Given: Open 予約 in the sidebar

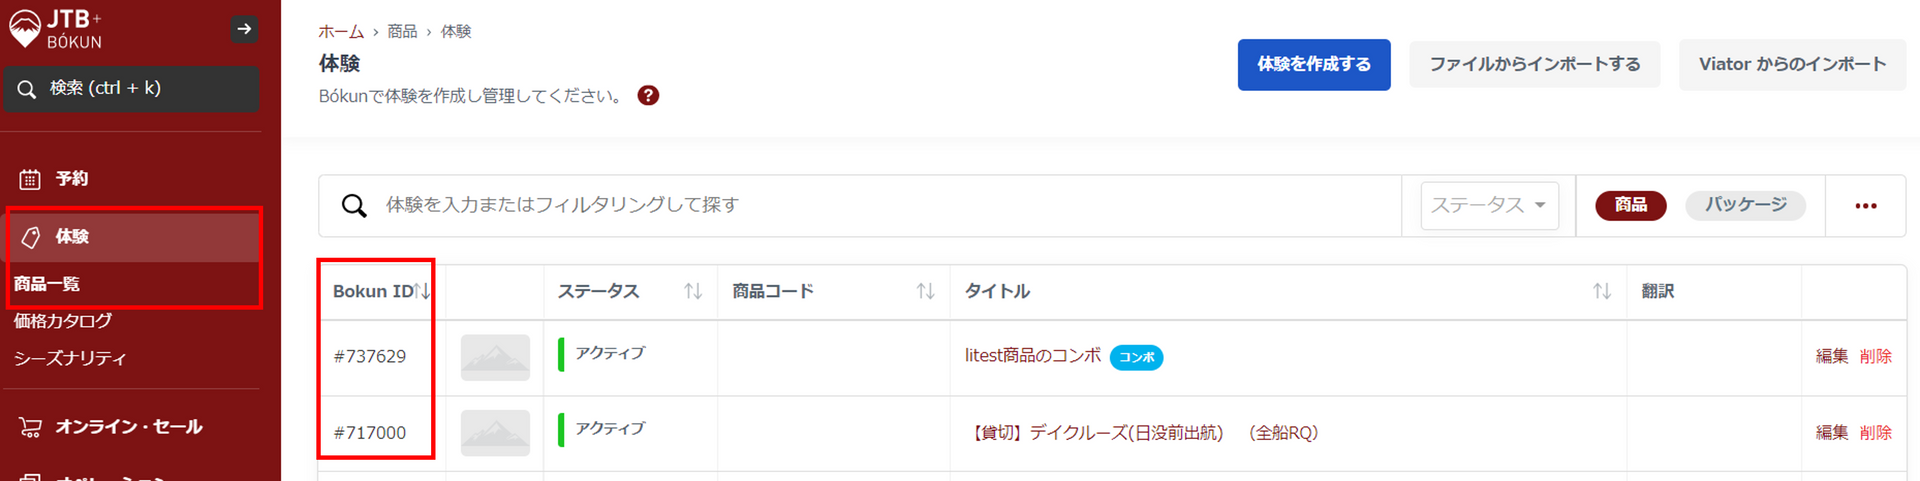Looking at the screenshot, I should click(x=72, y=179).
